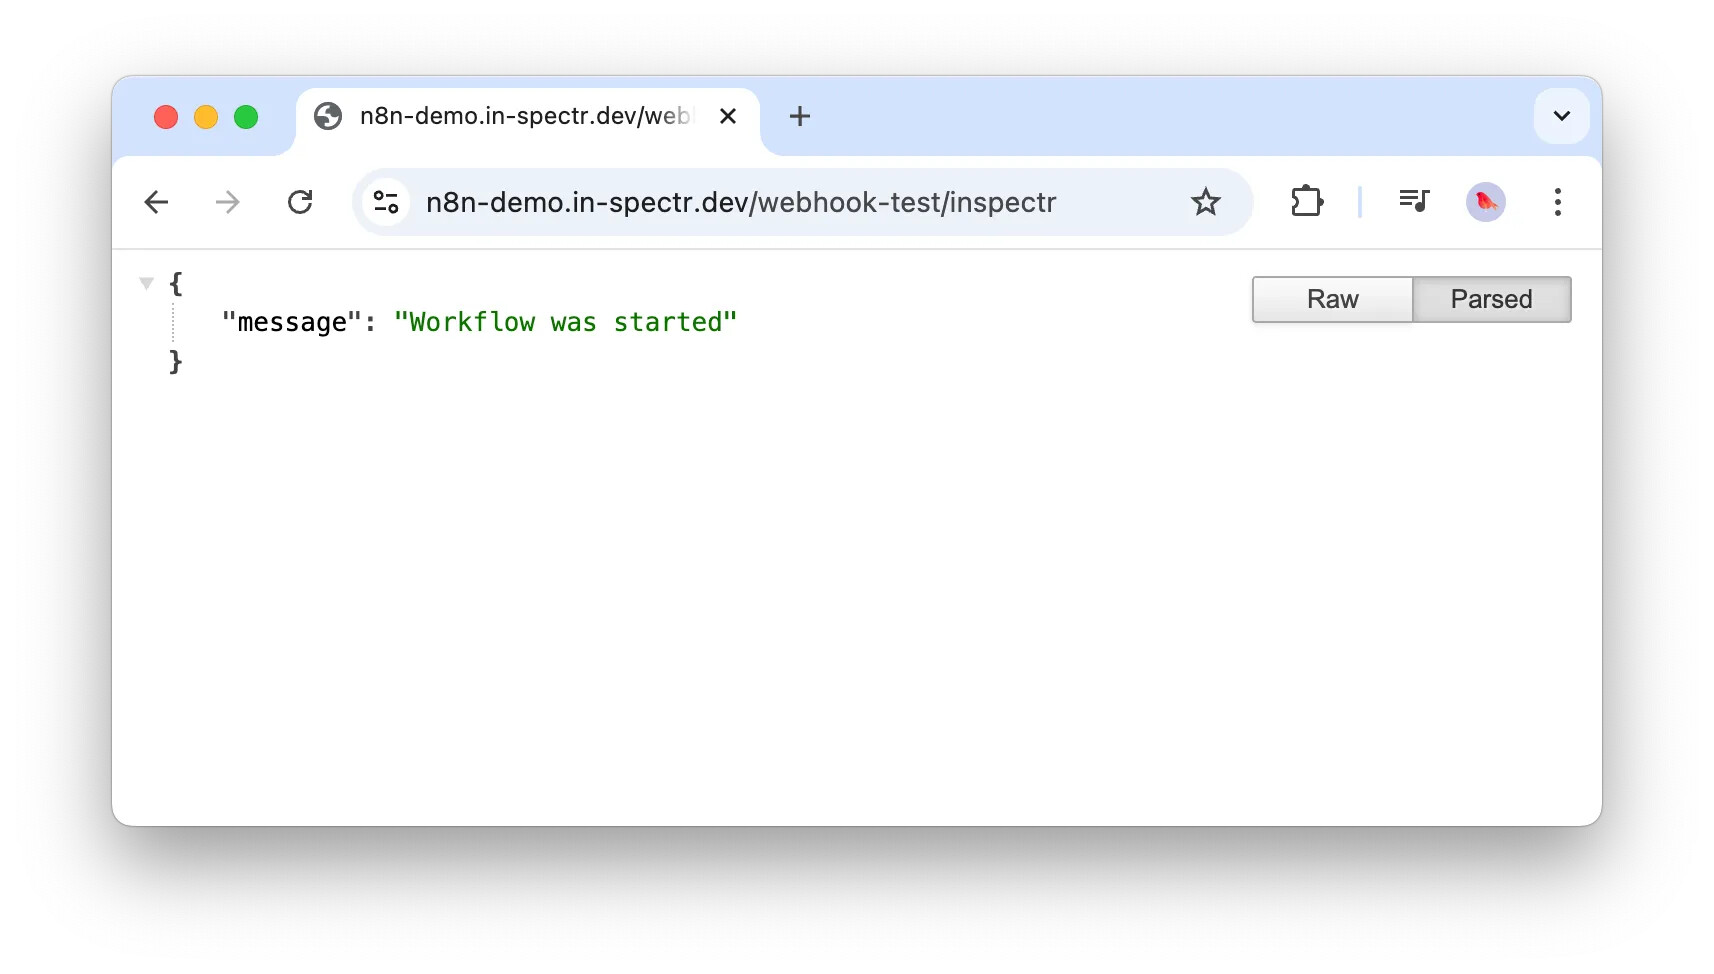Click the forward navigation arrow
This screenshot has width=1714, height=974.
click(x=228, y=203)
